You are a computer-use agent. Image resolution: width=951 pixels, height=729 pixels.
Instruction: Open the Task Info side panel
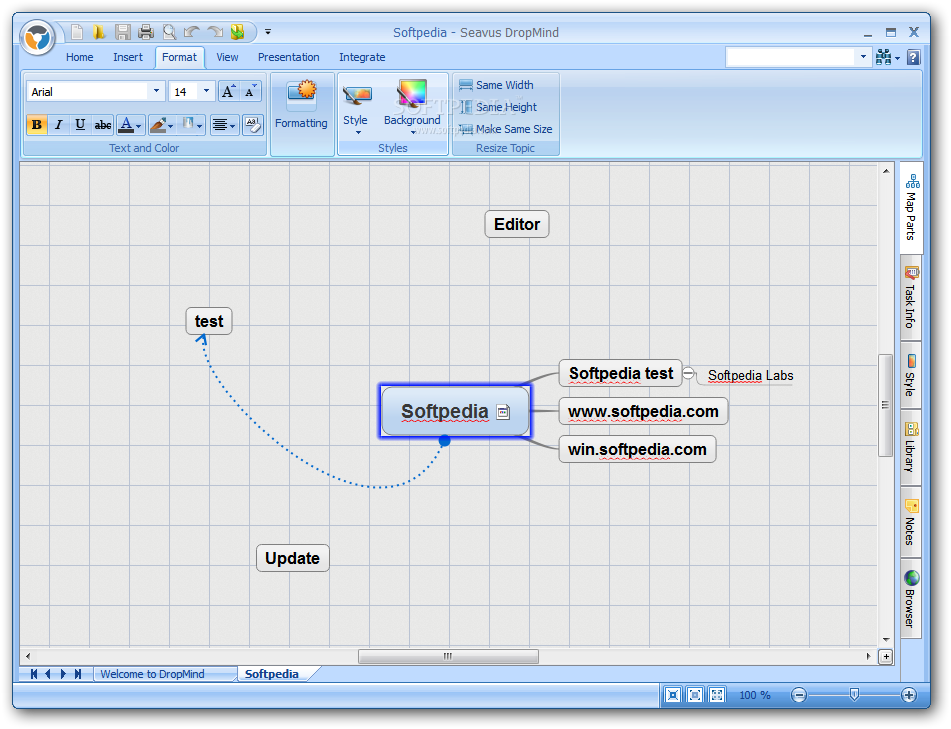tap(911, 297)
